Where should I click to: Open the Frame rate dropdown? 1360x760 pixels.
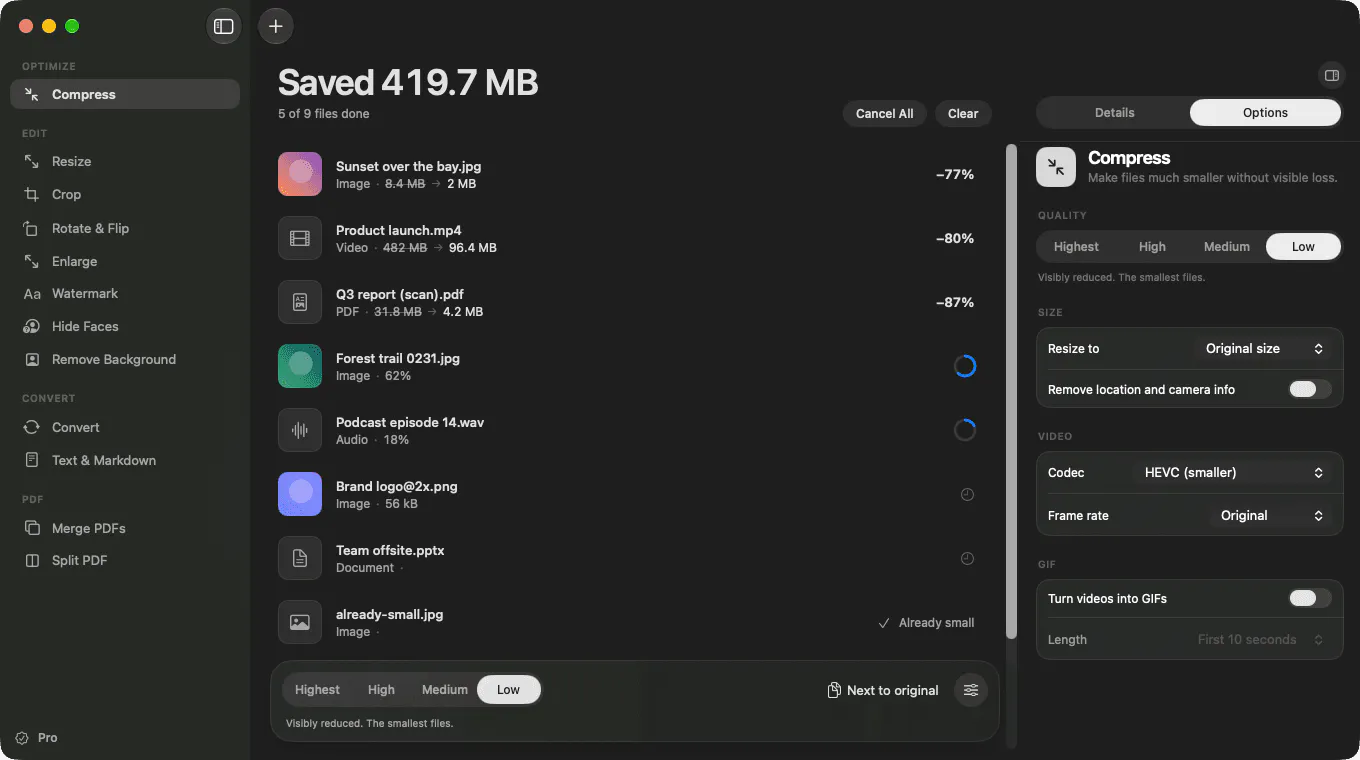tap(1272, 516)
